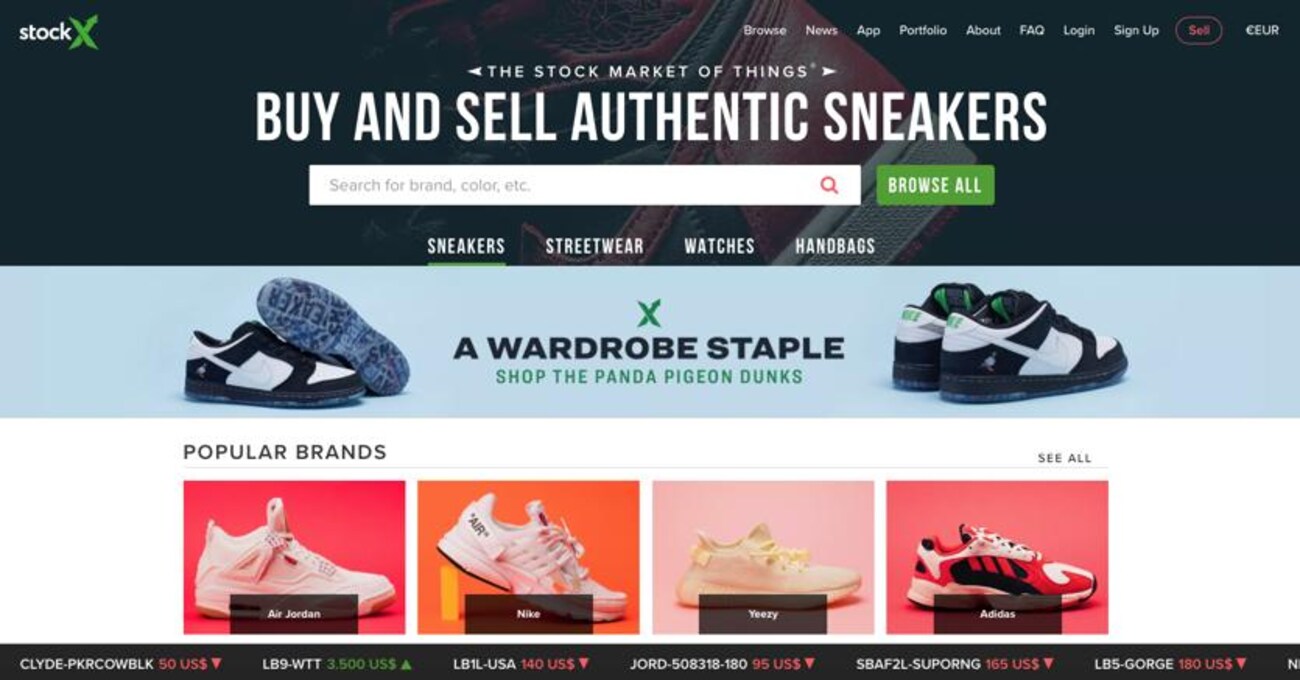Open the Watches tab
This screenshot has height=680, width=1300.
click(719, 246)
